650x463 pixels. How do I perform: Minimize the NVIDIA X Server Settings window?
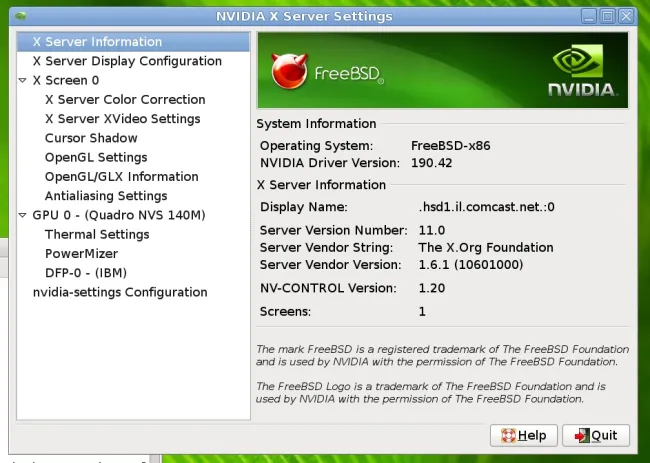tap(589, 17)
